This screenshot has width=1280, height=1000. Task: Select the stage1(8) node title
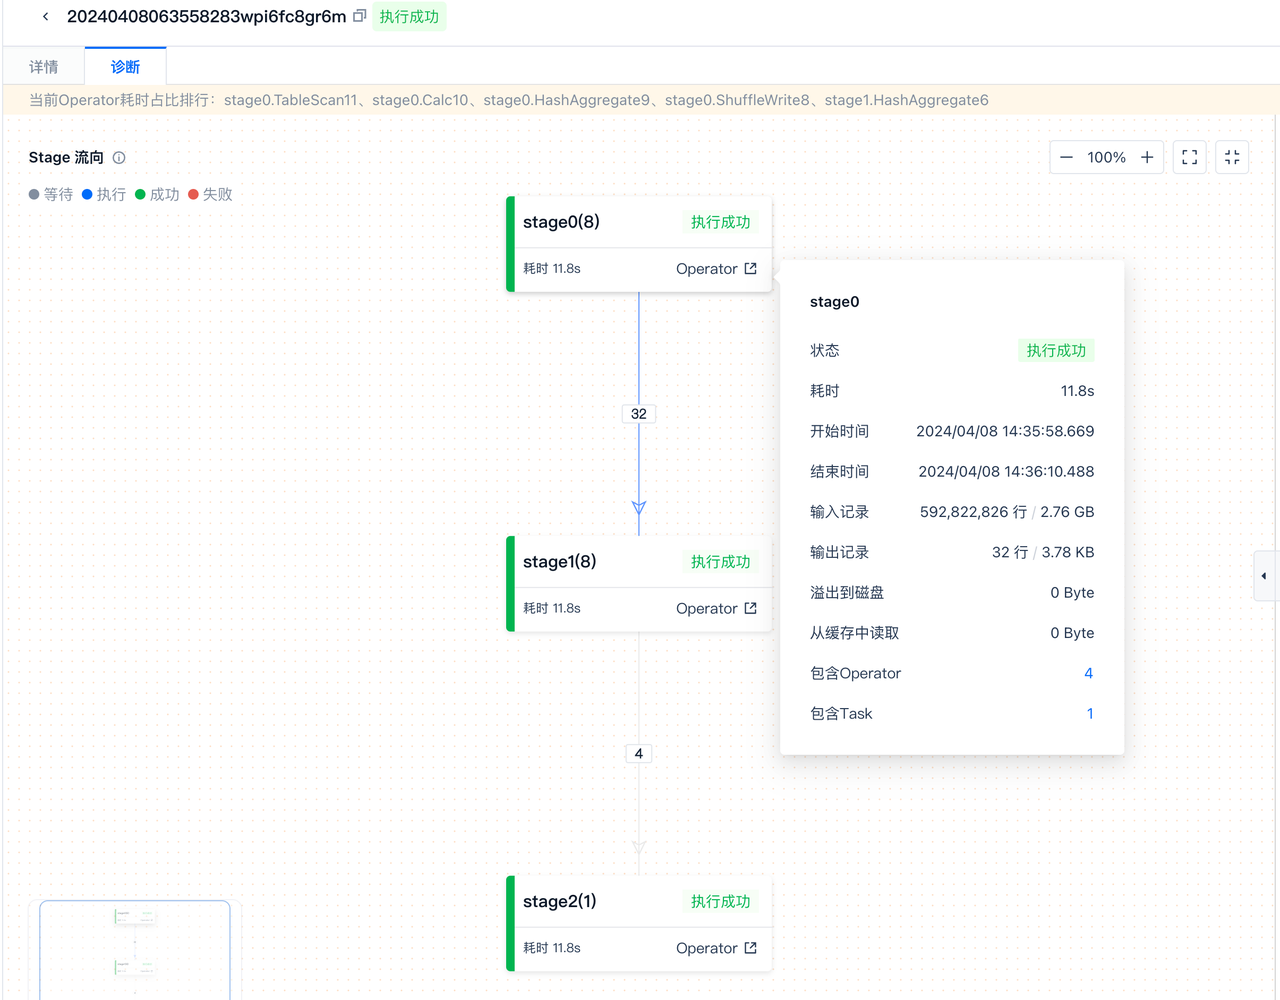tap(559, 562)
